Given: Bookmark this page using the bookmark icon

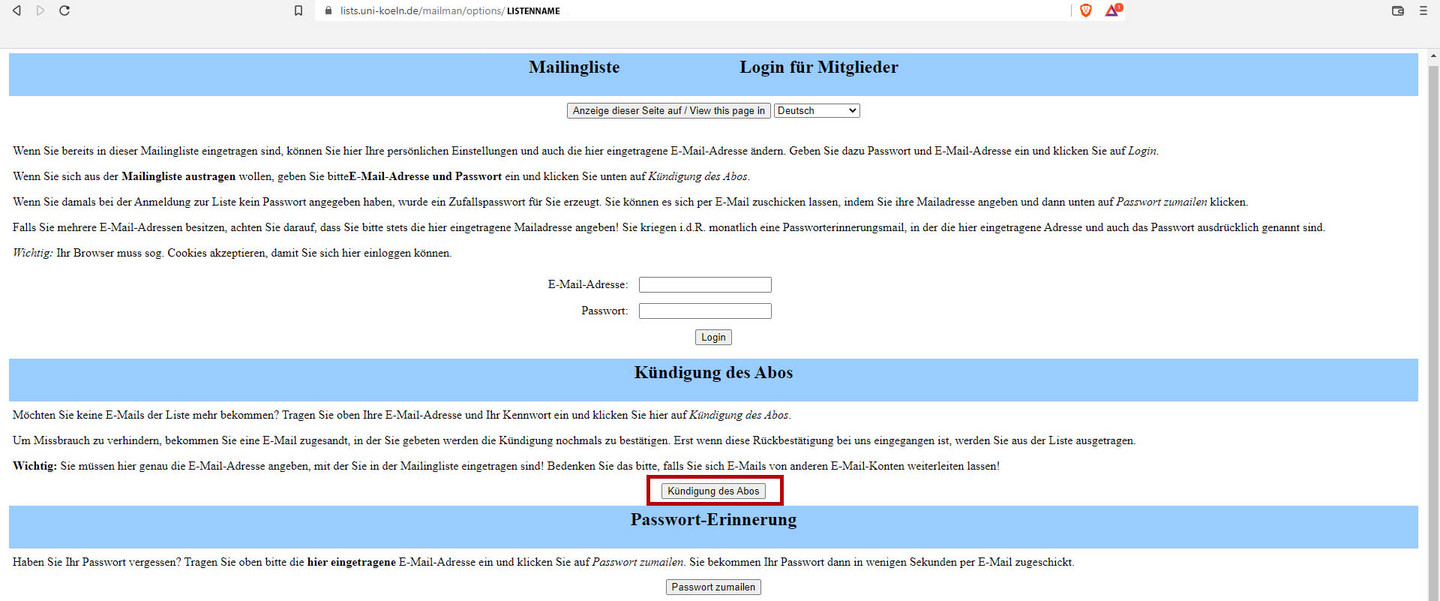Looking at the screenshot, I should [x=298, y=10].
